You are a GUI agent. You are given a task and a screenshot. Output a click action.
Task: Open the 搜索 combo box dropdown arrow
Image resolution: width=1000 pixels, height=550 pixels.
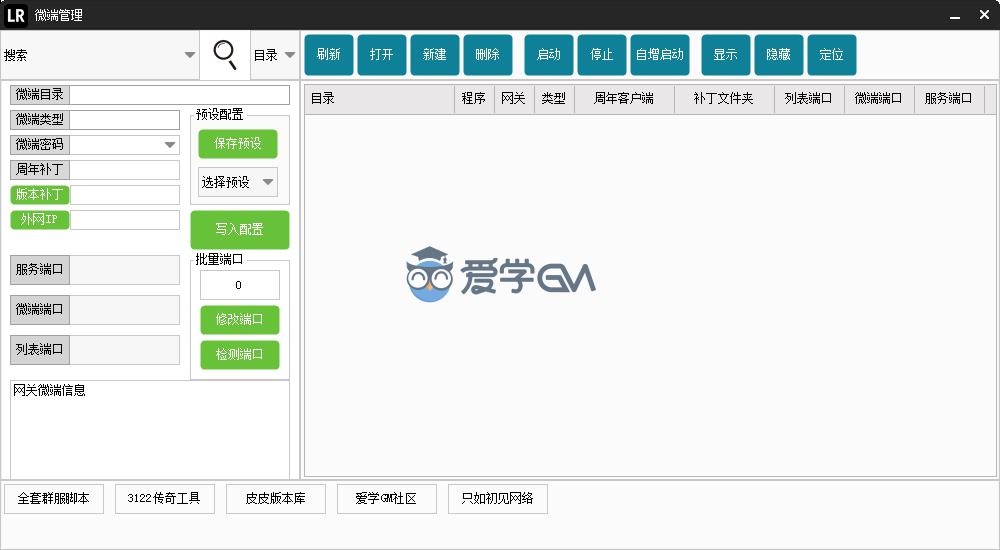(x=189, y=55)
